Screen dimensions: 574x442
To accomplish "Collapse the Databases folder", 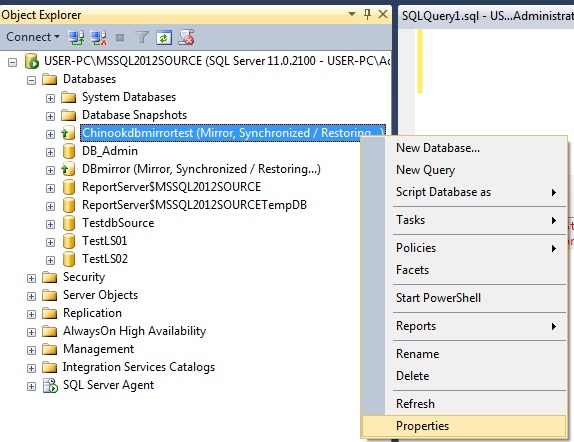I will (31, 80).
